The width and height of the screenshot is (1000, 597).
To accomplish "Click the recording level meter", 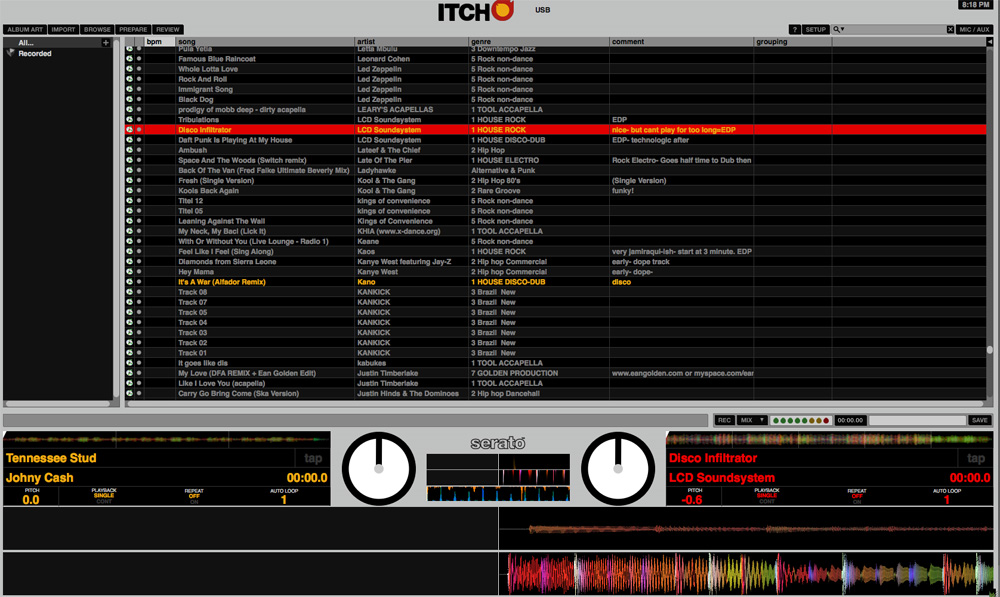I will (x=800, y=420).
